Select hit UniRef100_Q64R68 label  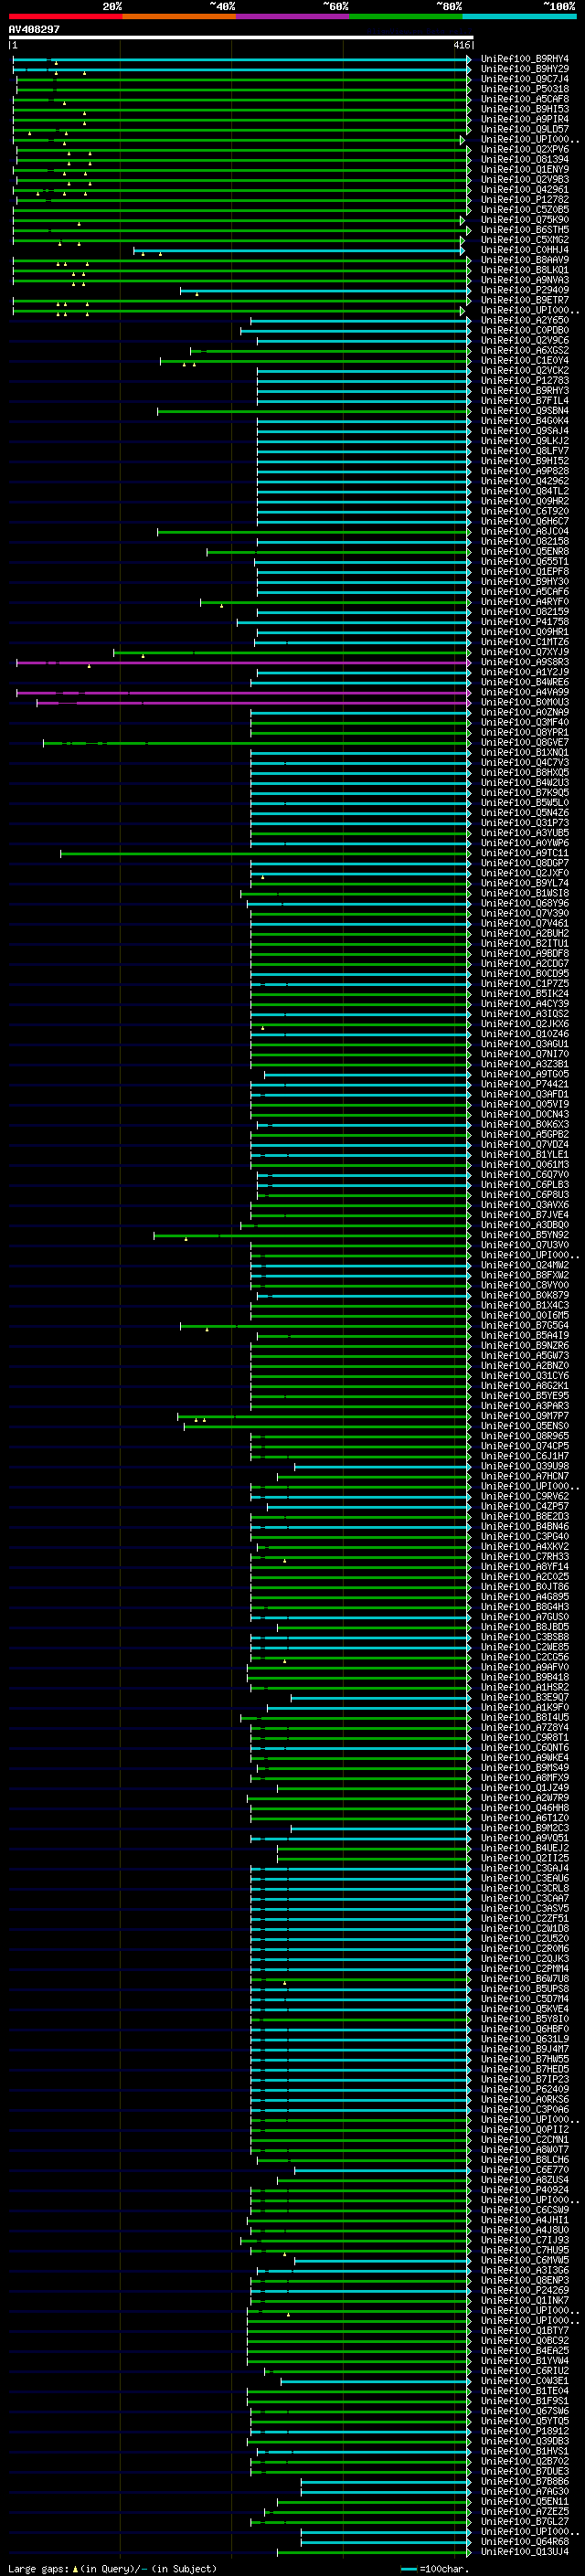point(525,2541)
